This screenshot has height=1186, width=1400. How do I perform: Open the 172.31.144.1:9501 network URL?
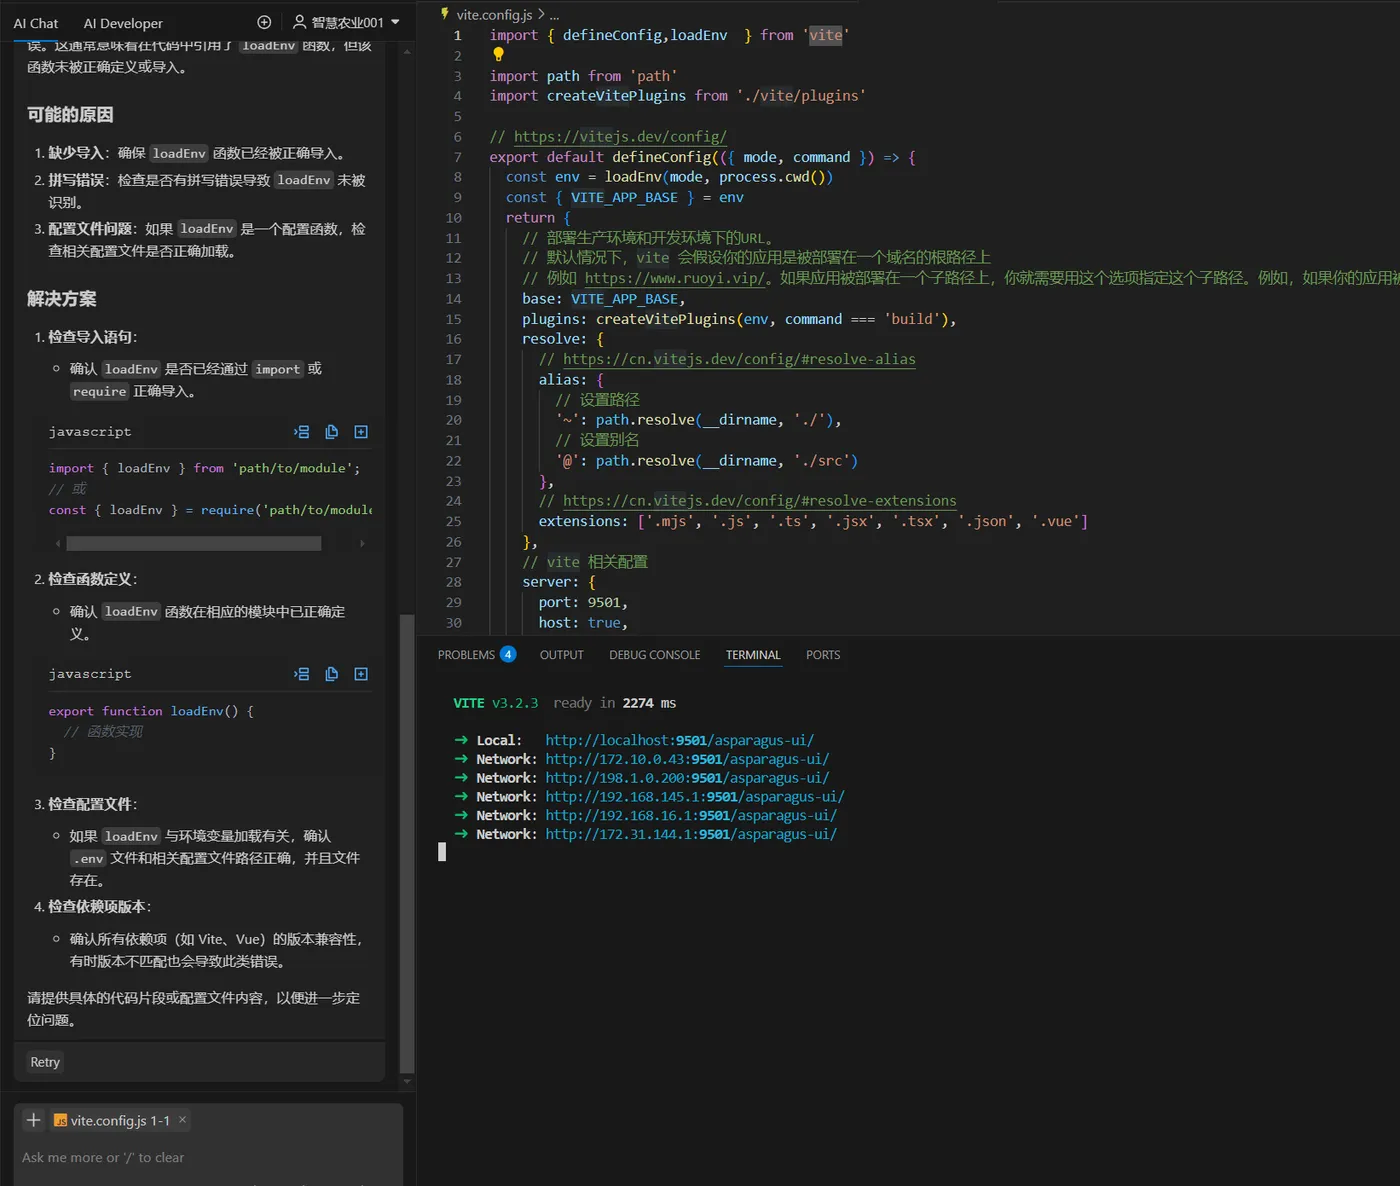pos(691,834)
